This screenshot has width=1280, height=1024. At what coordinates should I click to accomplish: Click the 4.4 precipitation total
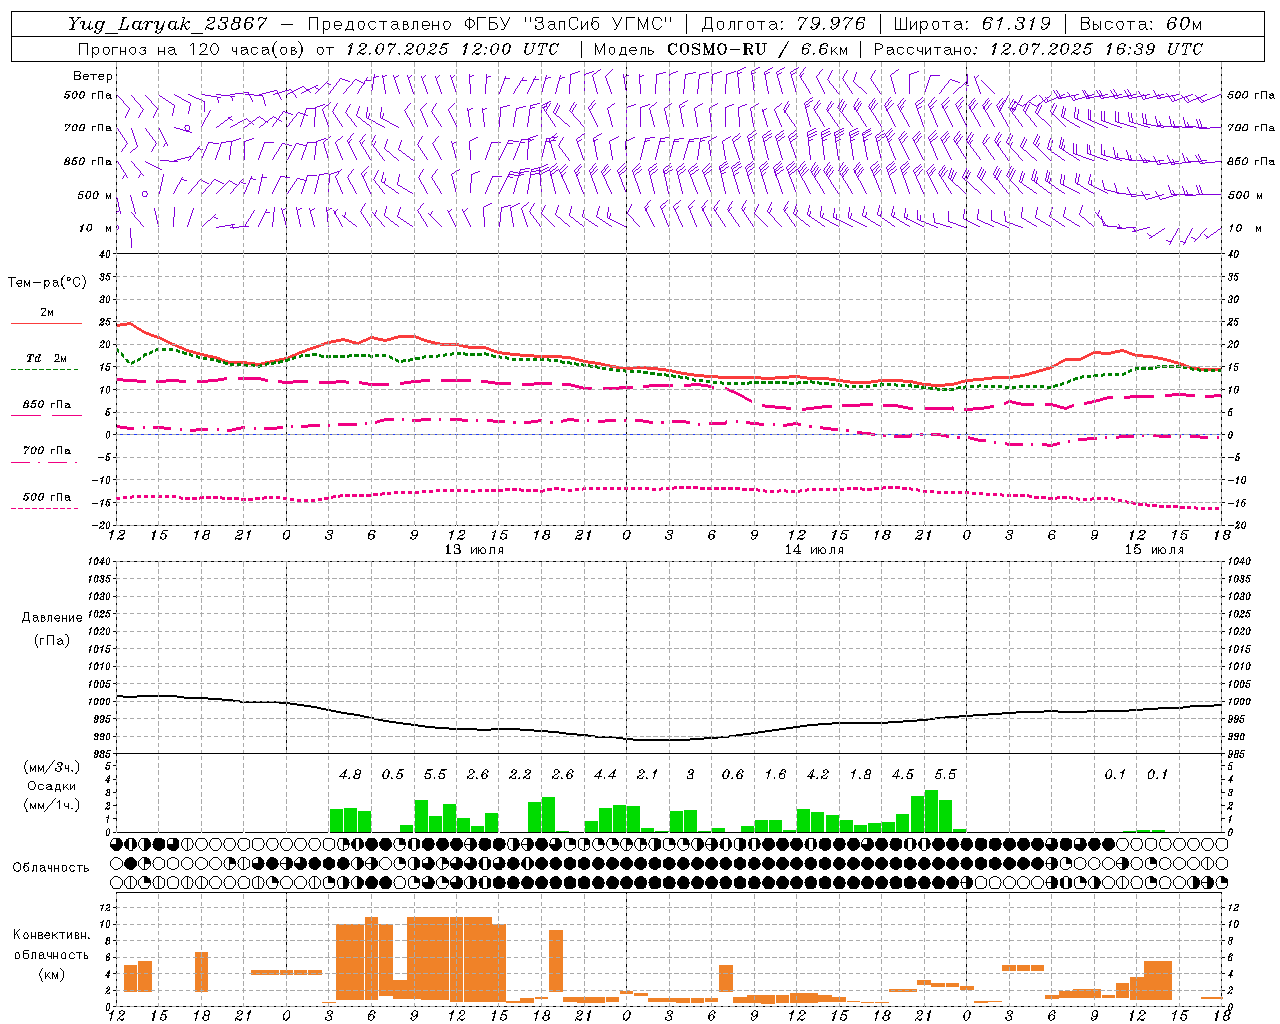point(605,774)
